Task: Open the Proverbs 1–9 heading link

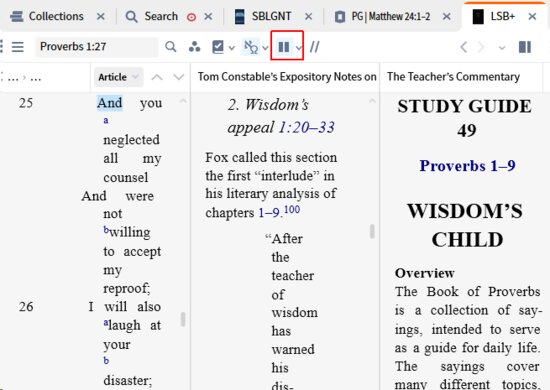Action: click(467, 166)
